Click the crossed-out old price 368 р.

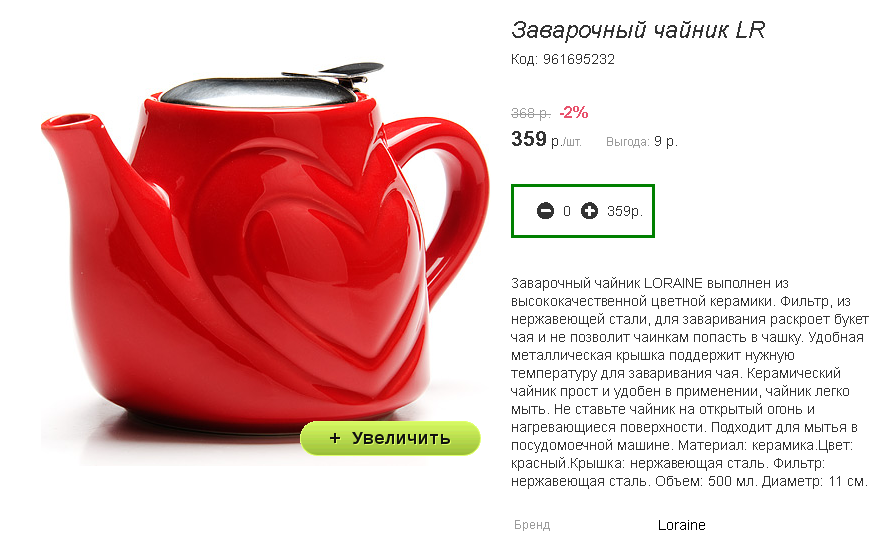pos(531,113)
